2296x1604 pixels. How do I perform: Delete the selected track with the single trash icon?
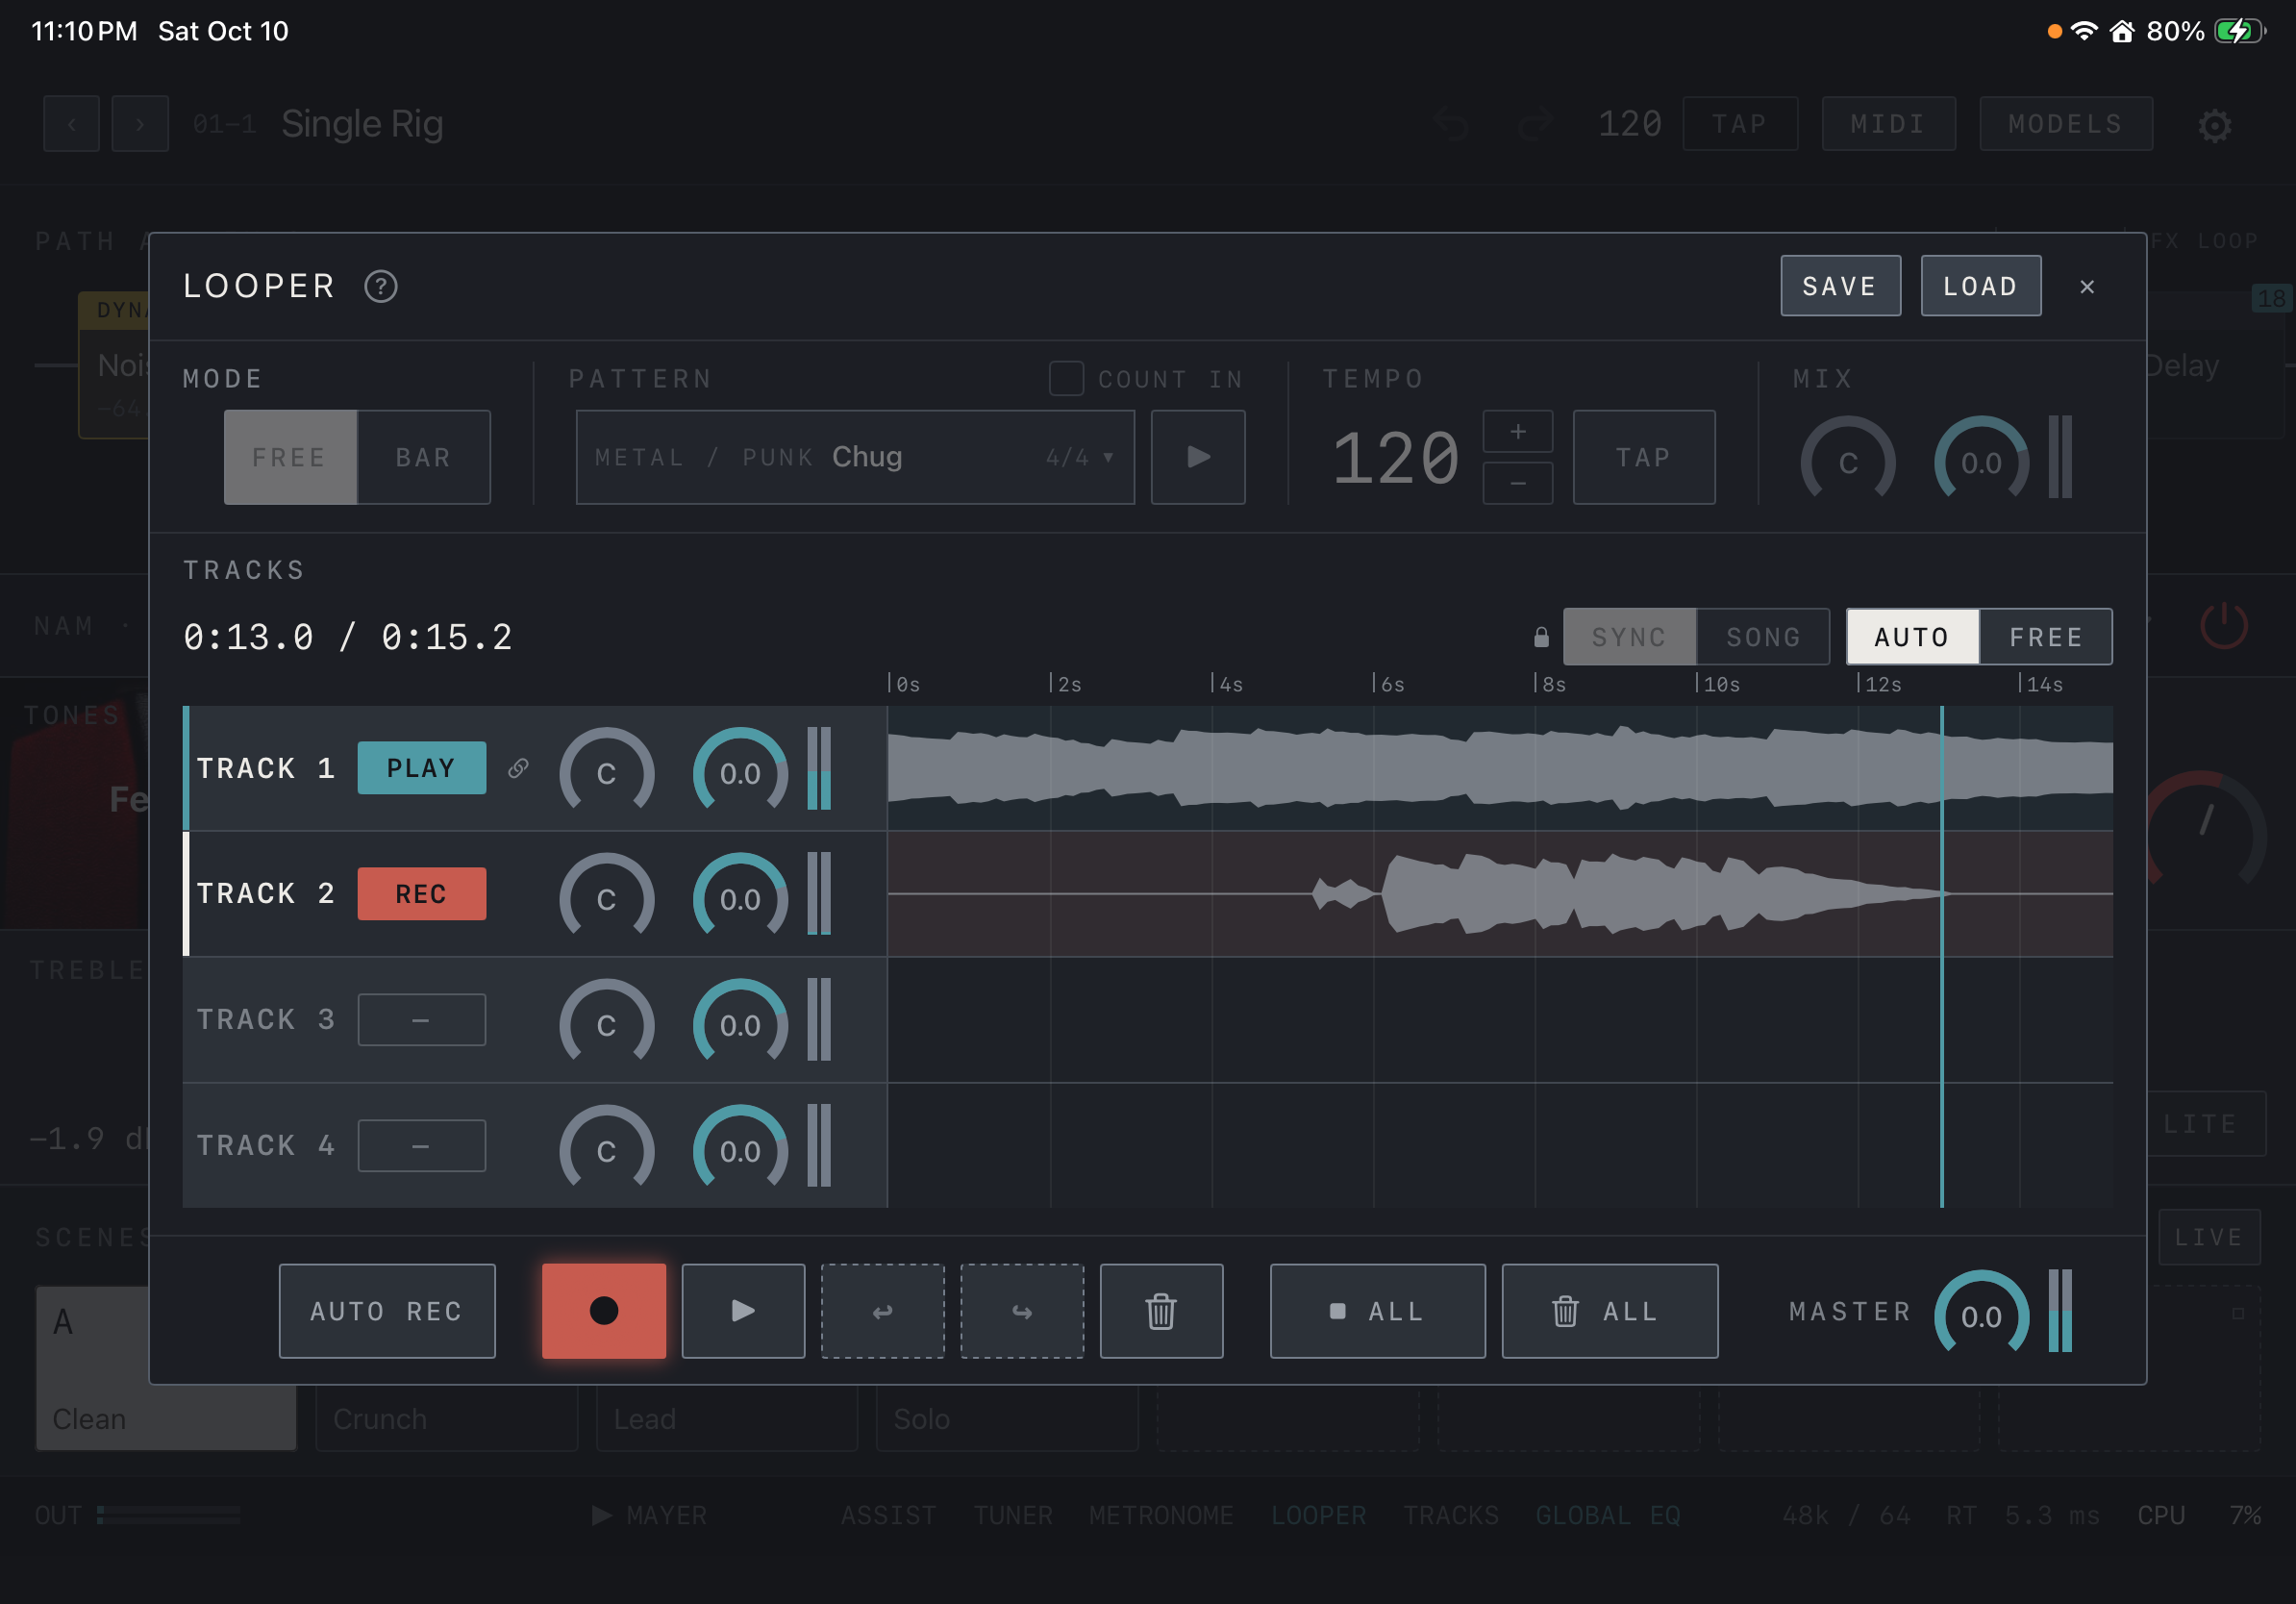pos(1161,1310)
